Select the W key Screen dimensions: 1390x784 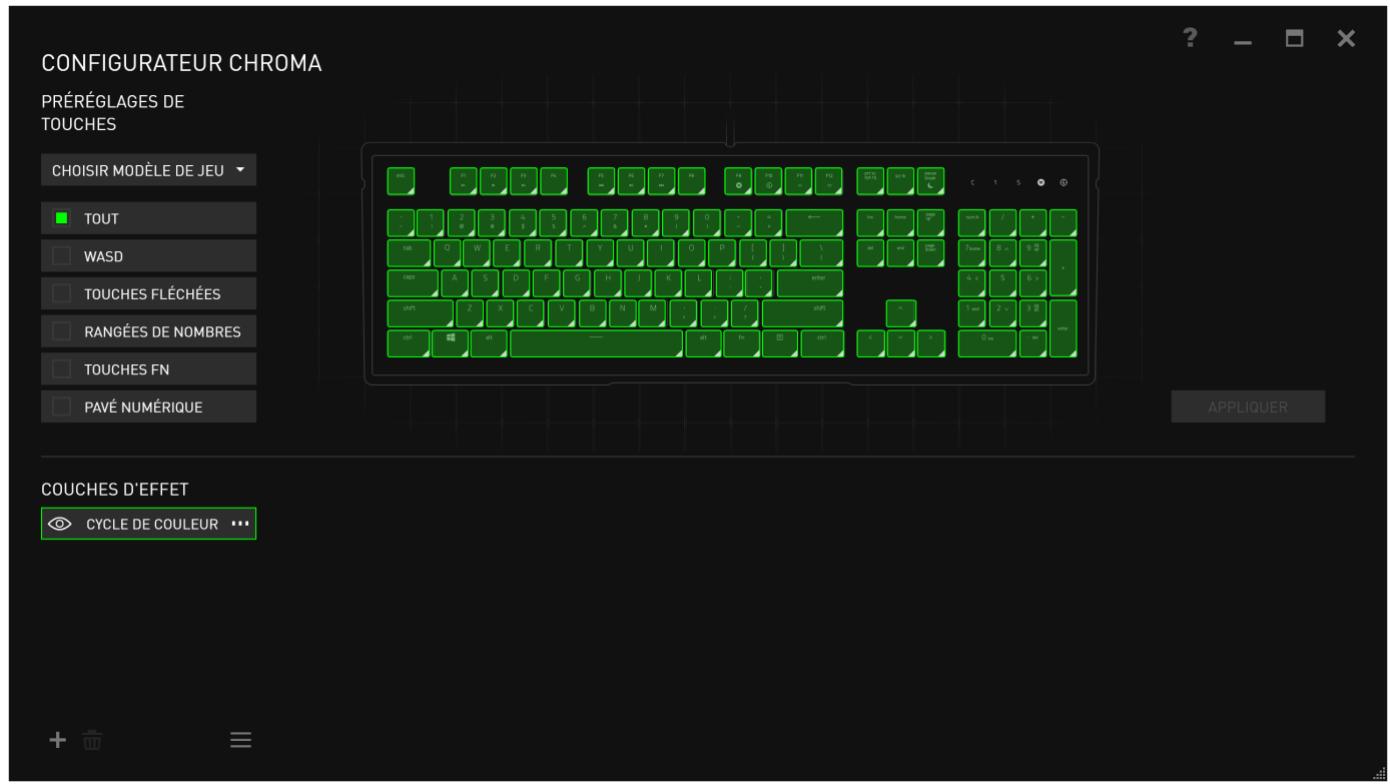pyautogui.click(x=478, y=253)
